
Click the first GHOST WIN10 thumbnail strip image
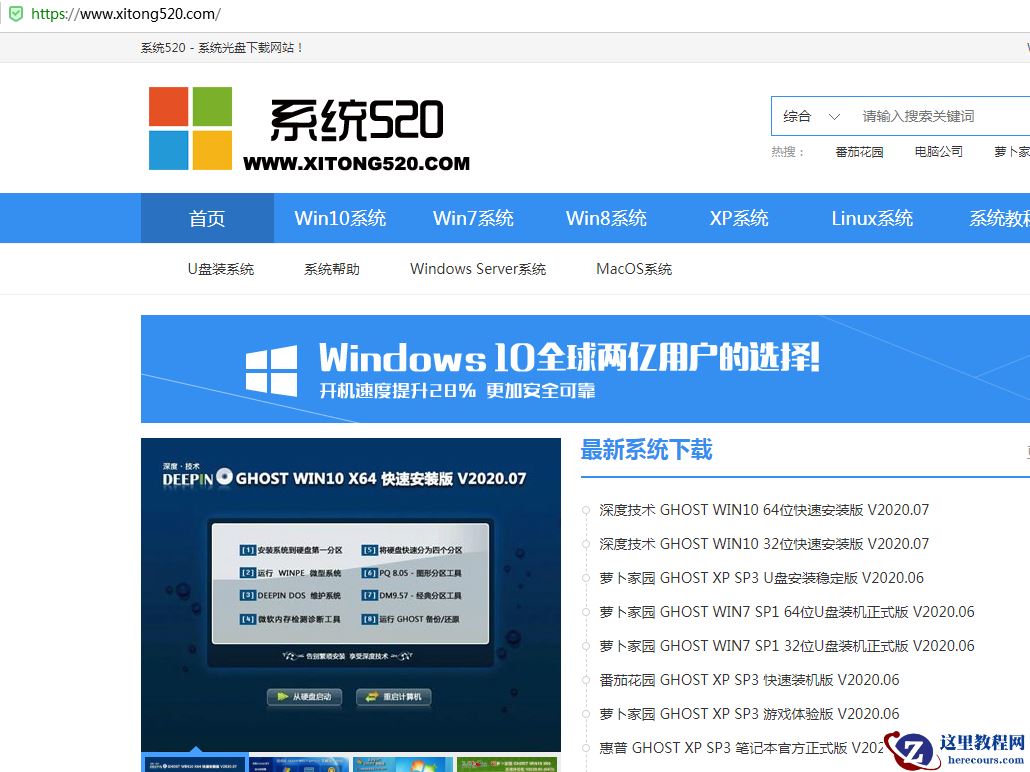pyautogui.click(x=196, y=763)
